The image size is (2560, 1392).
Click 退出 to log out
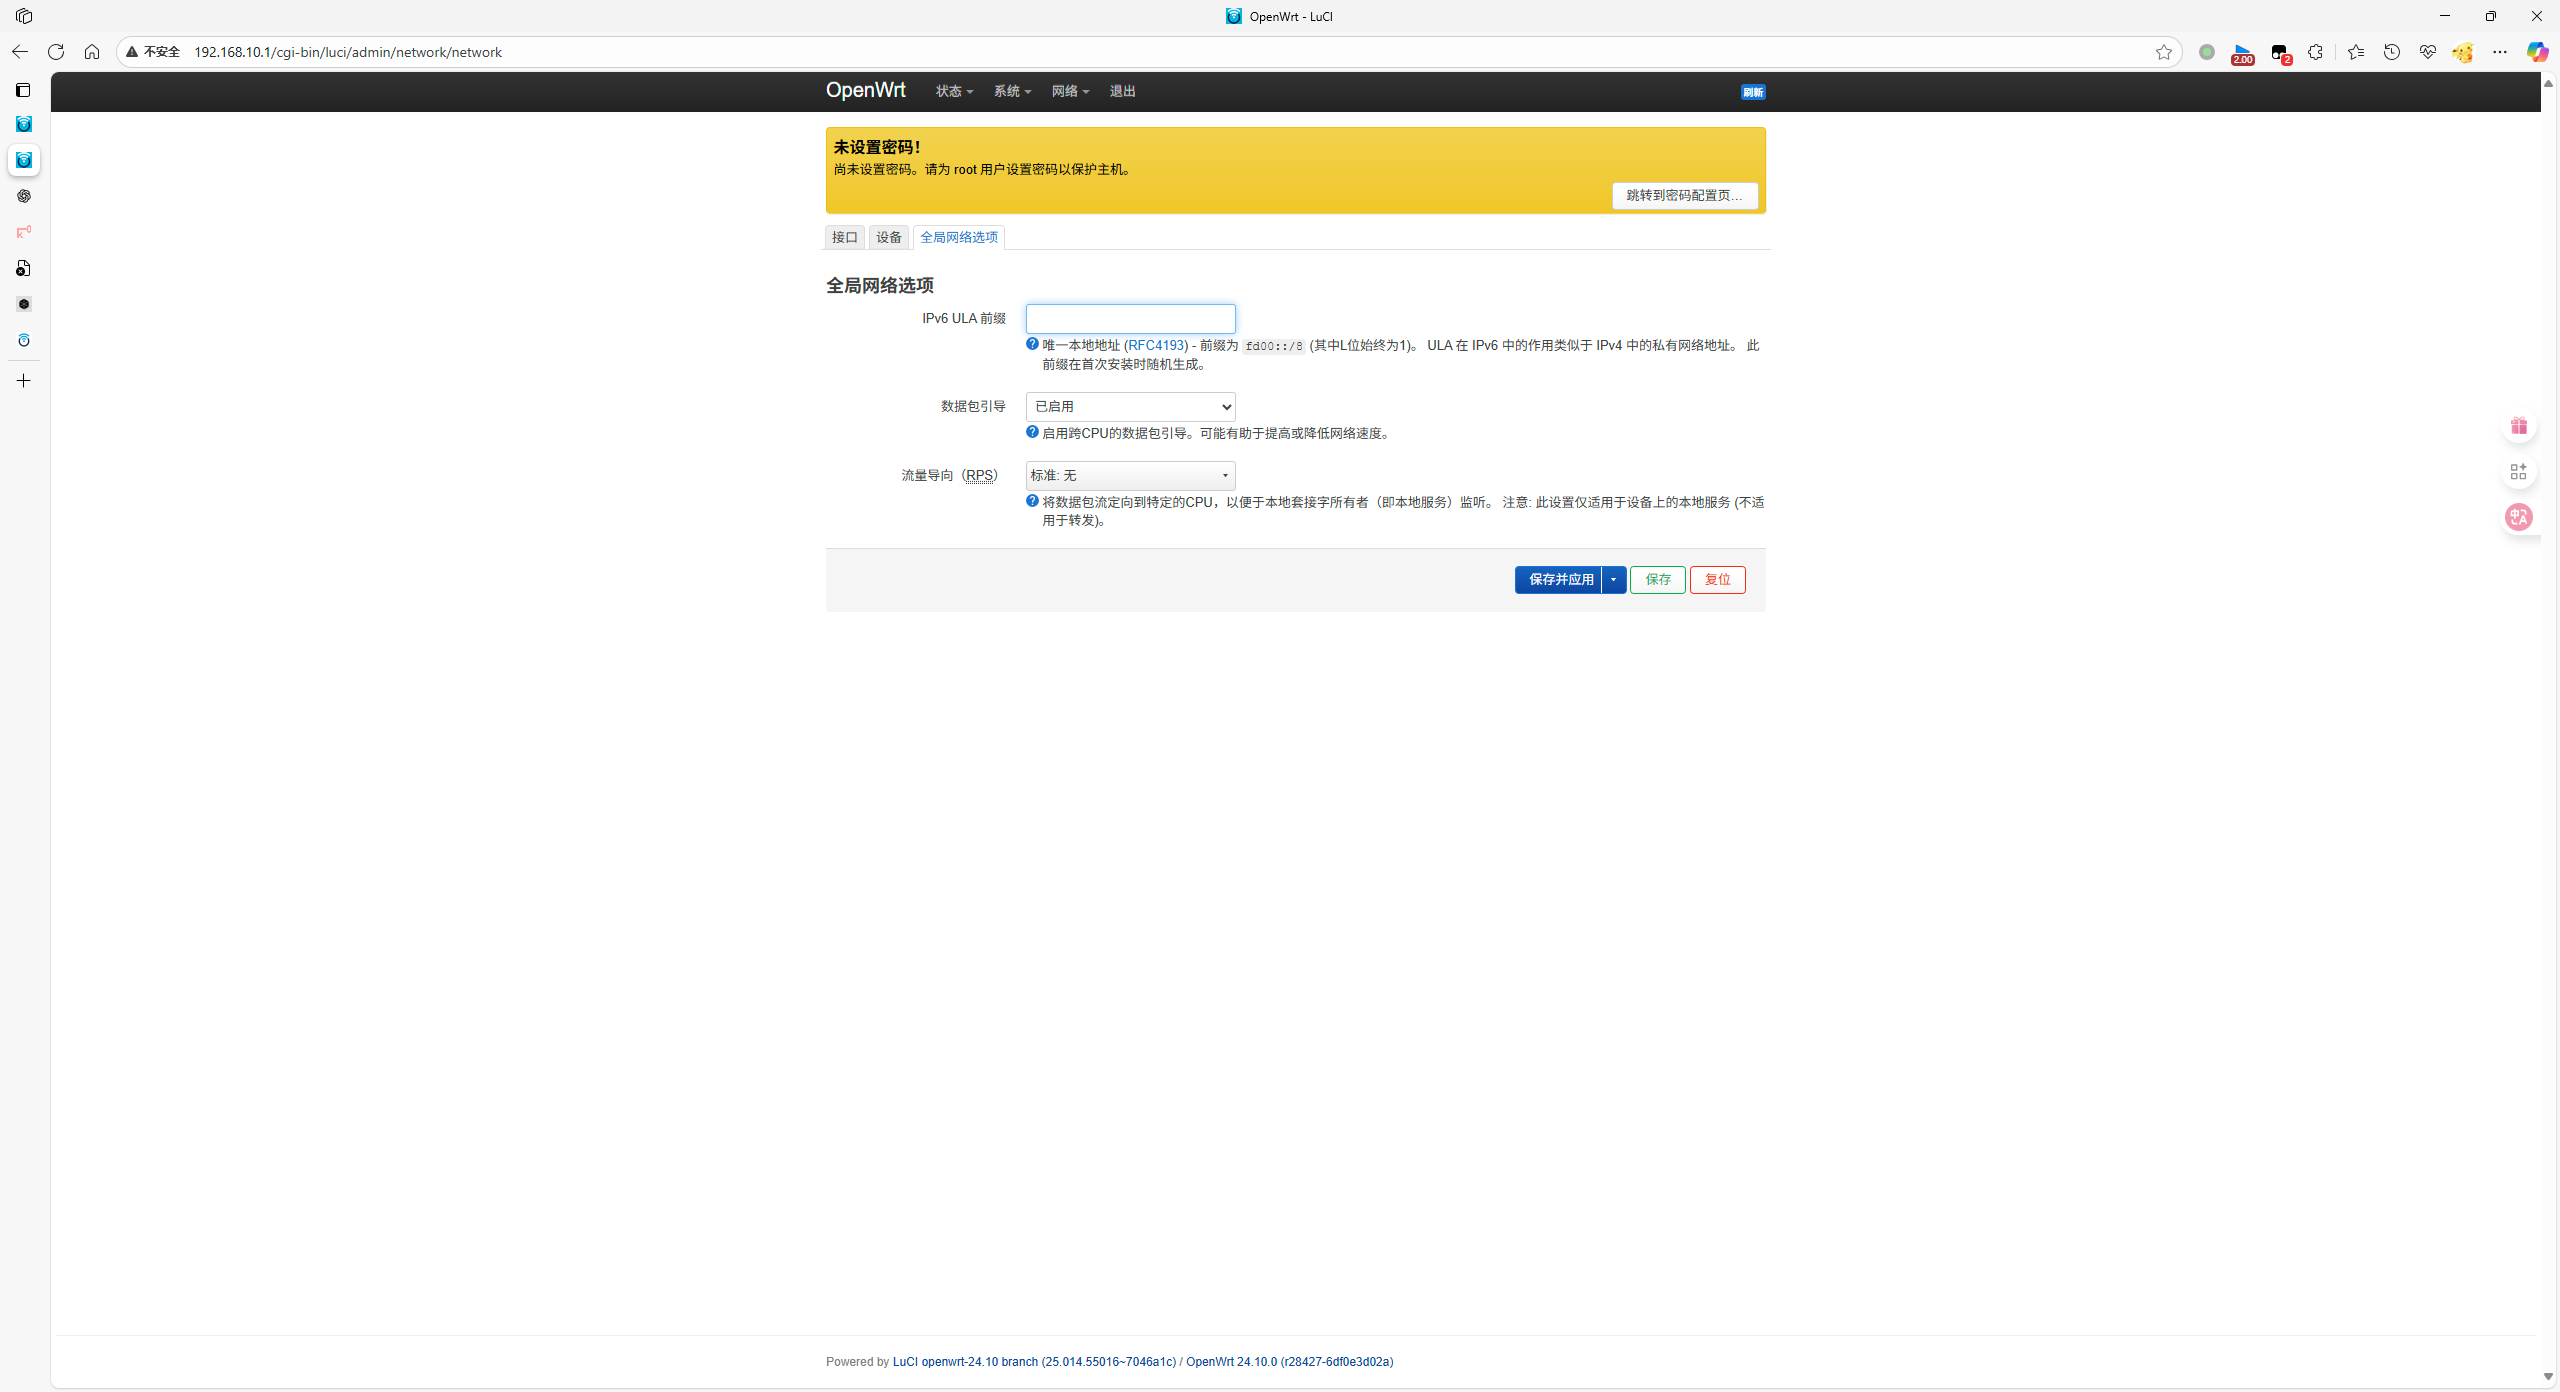click(1122, 91)
